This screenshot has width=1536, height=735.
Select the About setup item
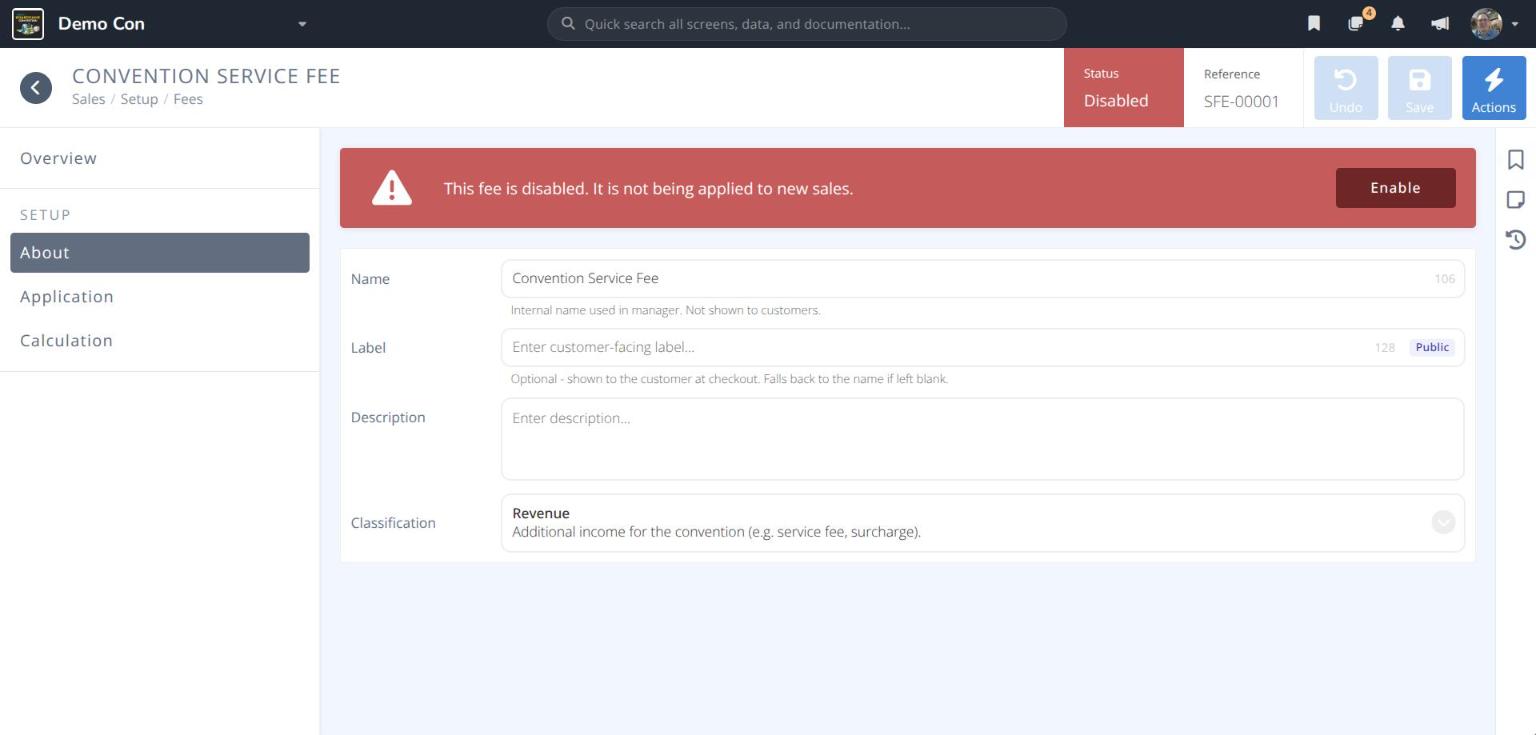160,253
